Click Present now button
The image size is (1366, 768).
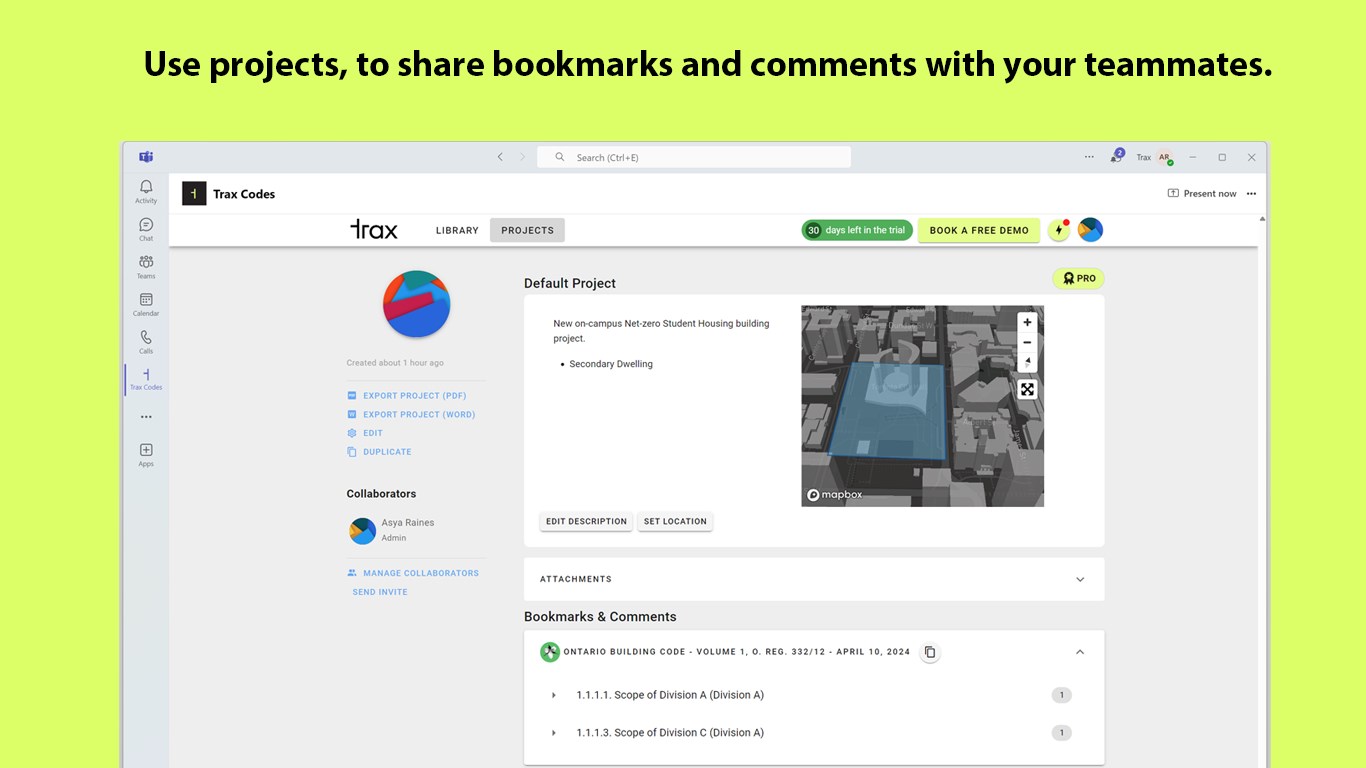1202,194
